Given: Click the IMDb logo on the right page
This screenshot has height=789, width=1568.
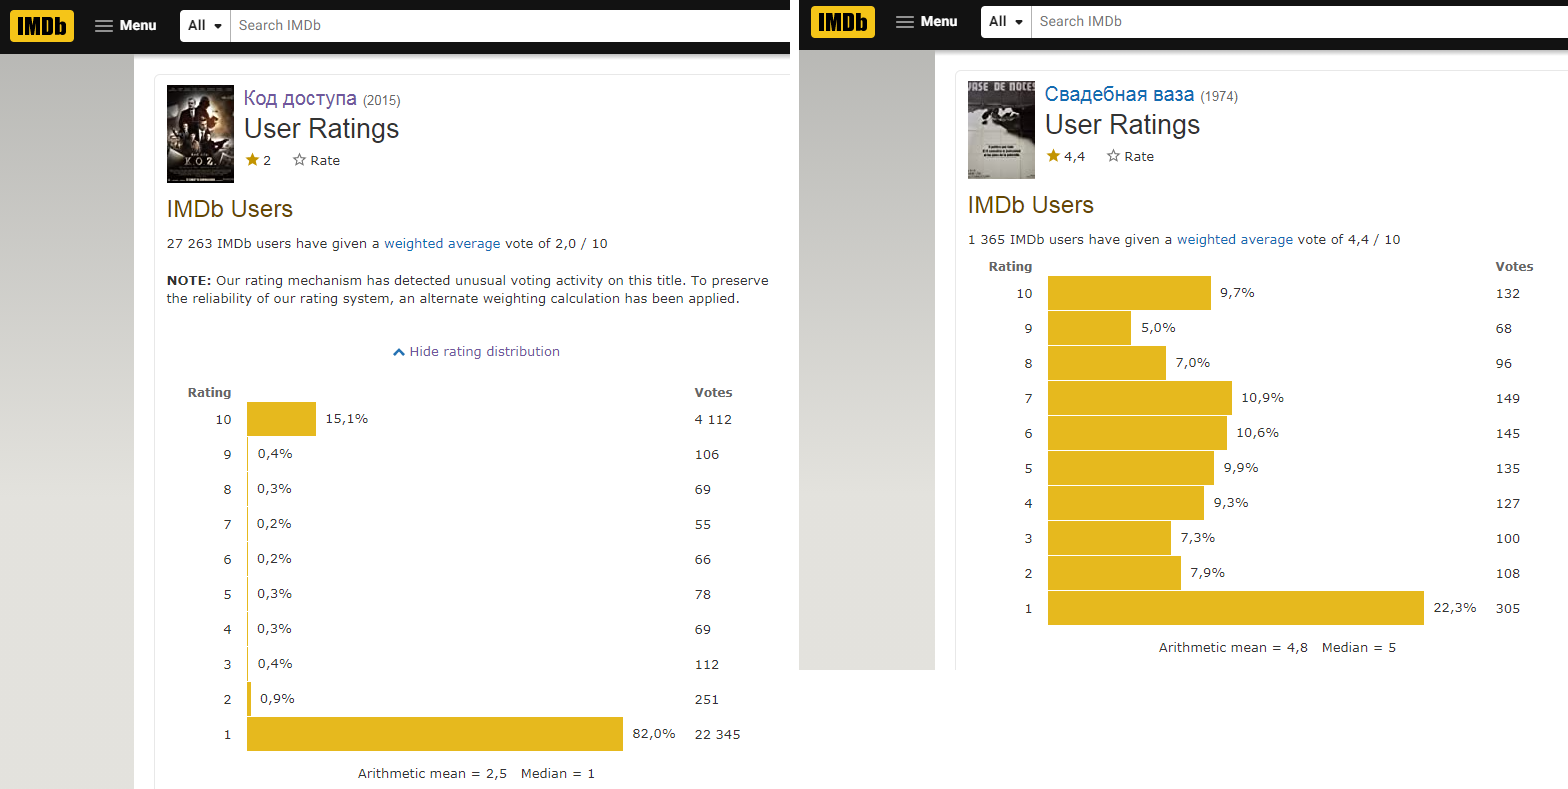Looking at the screenshot, I should 842,21.
